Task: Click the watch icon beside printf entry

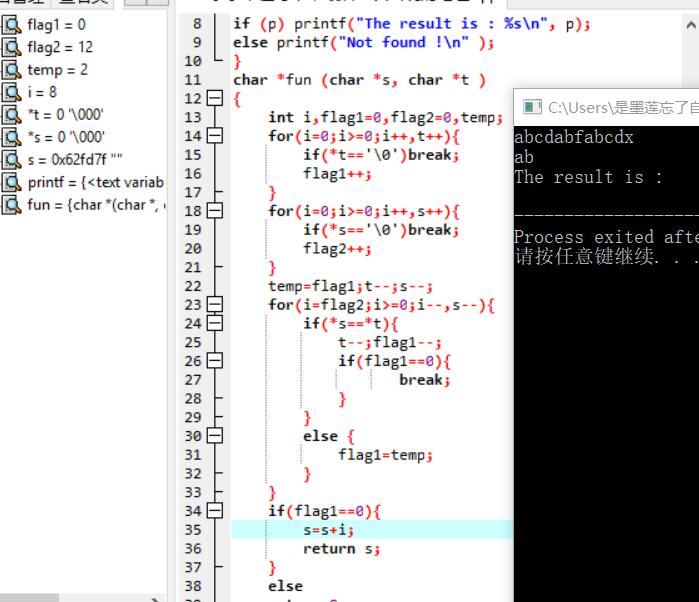Action: pos(12,182)
